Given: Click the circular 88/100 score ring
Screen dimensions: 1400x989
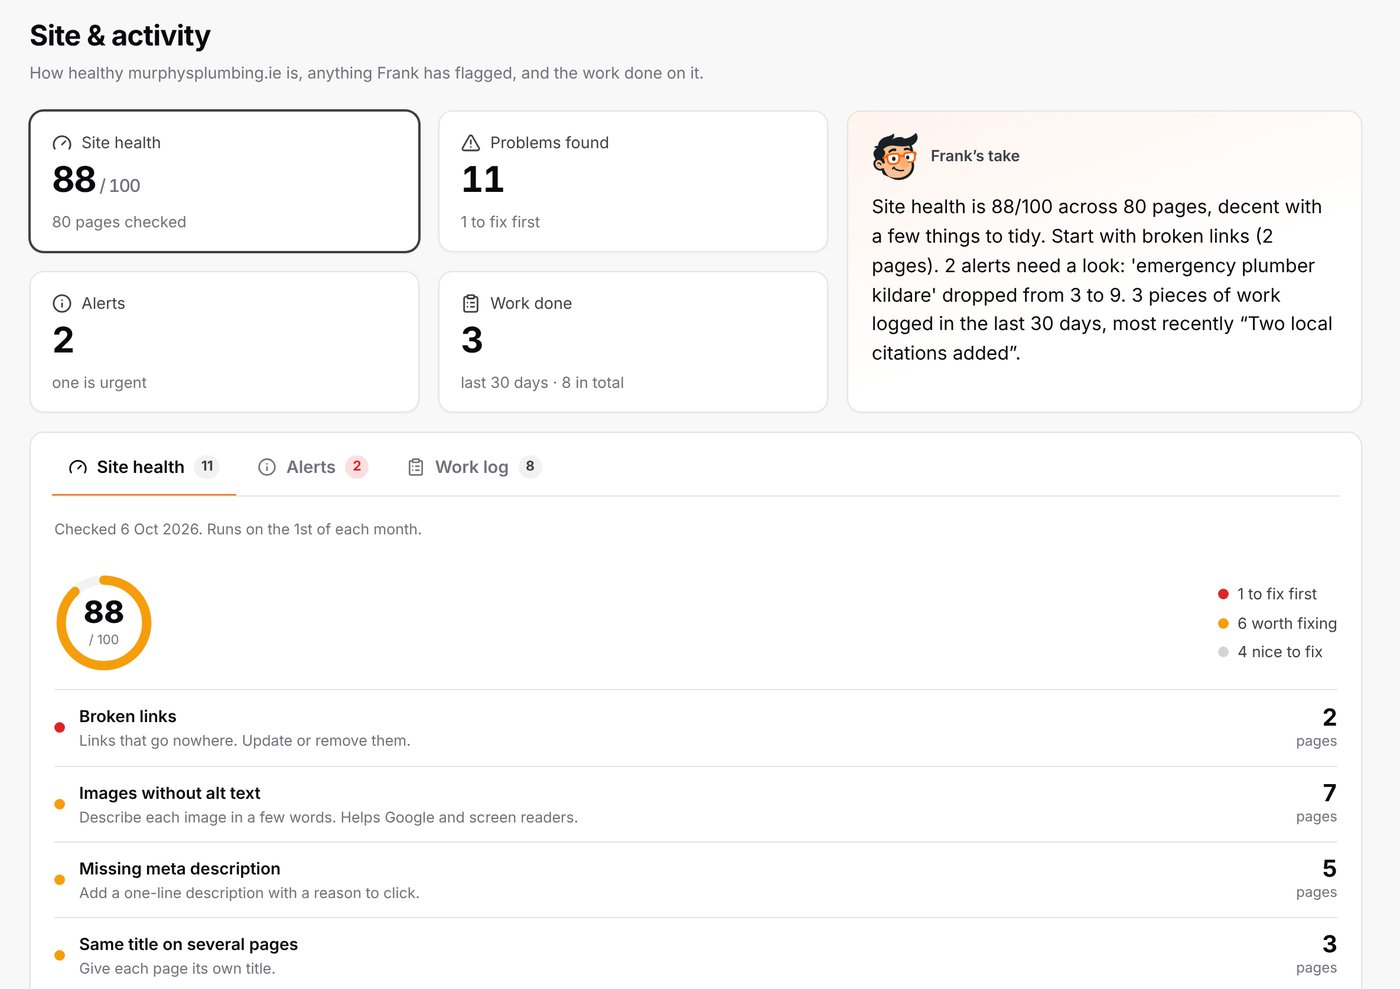Looking at the screenshot, I should (x=104, y=623).
